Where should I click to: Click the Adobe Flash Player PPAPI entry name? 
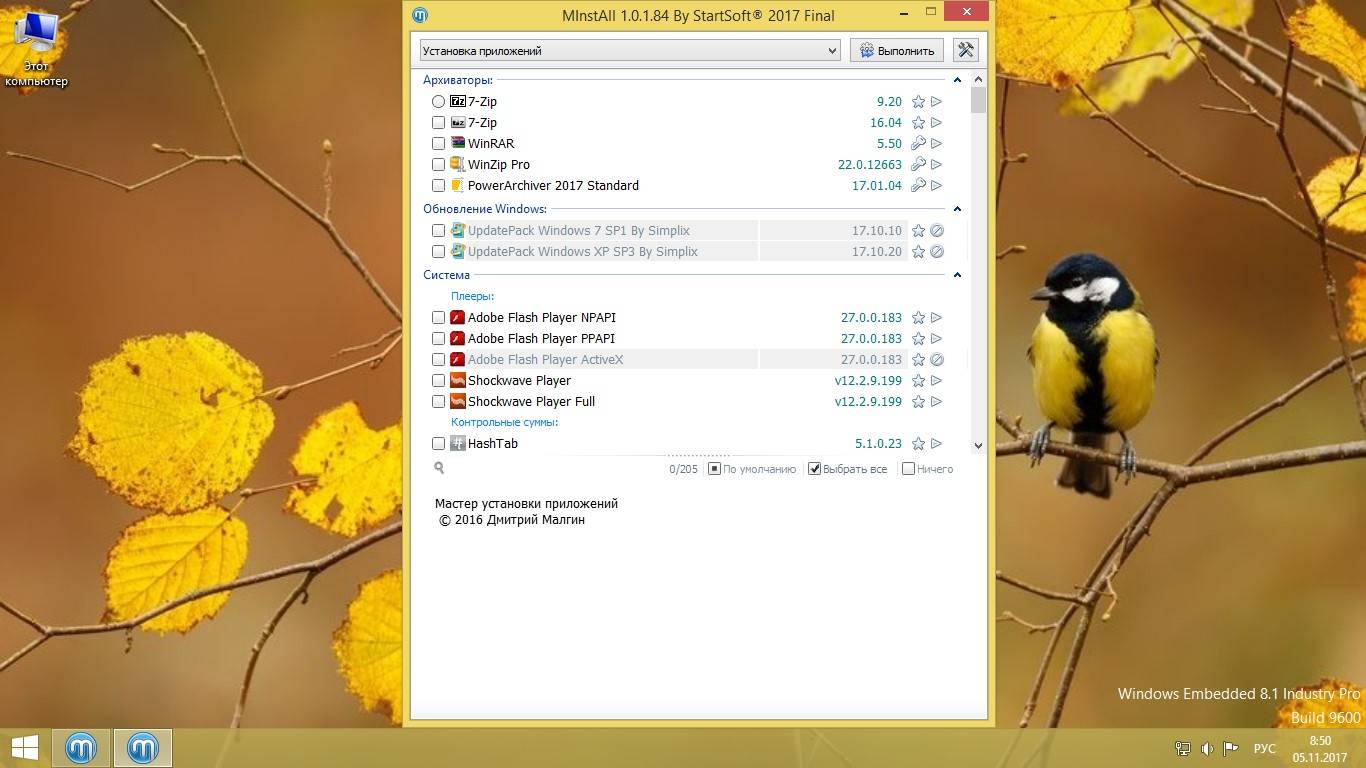(x=541, y=339)
